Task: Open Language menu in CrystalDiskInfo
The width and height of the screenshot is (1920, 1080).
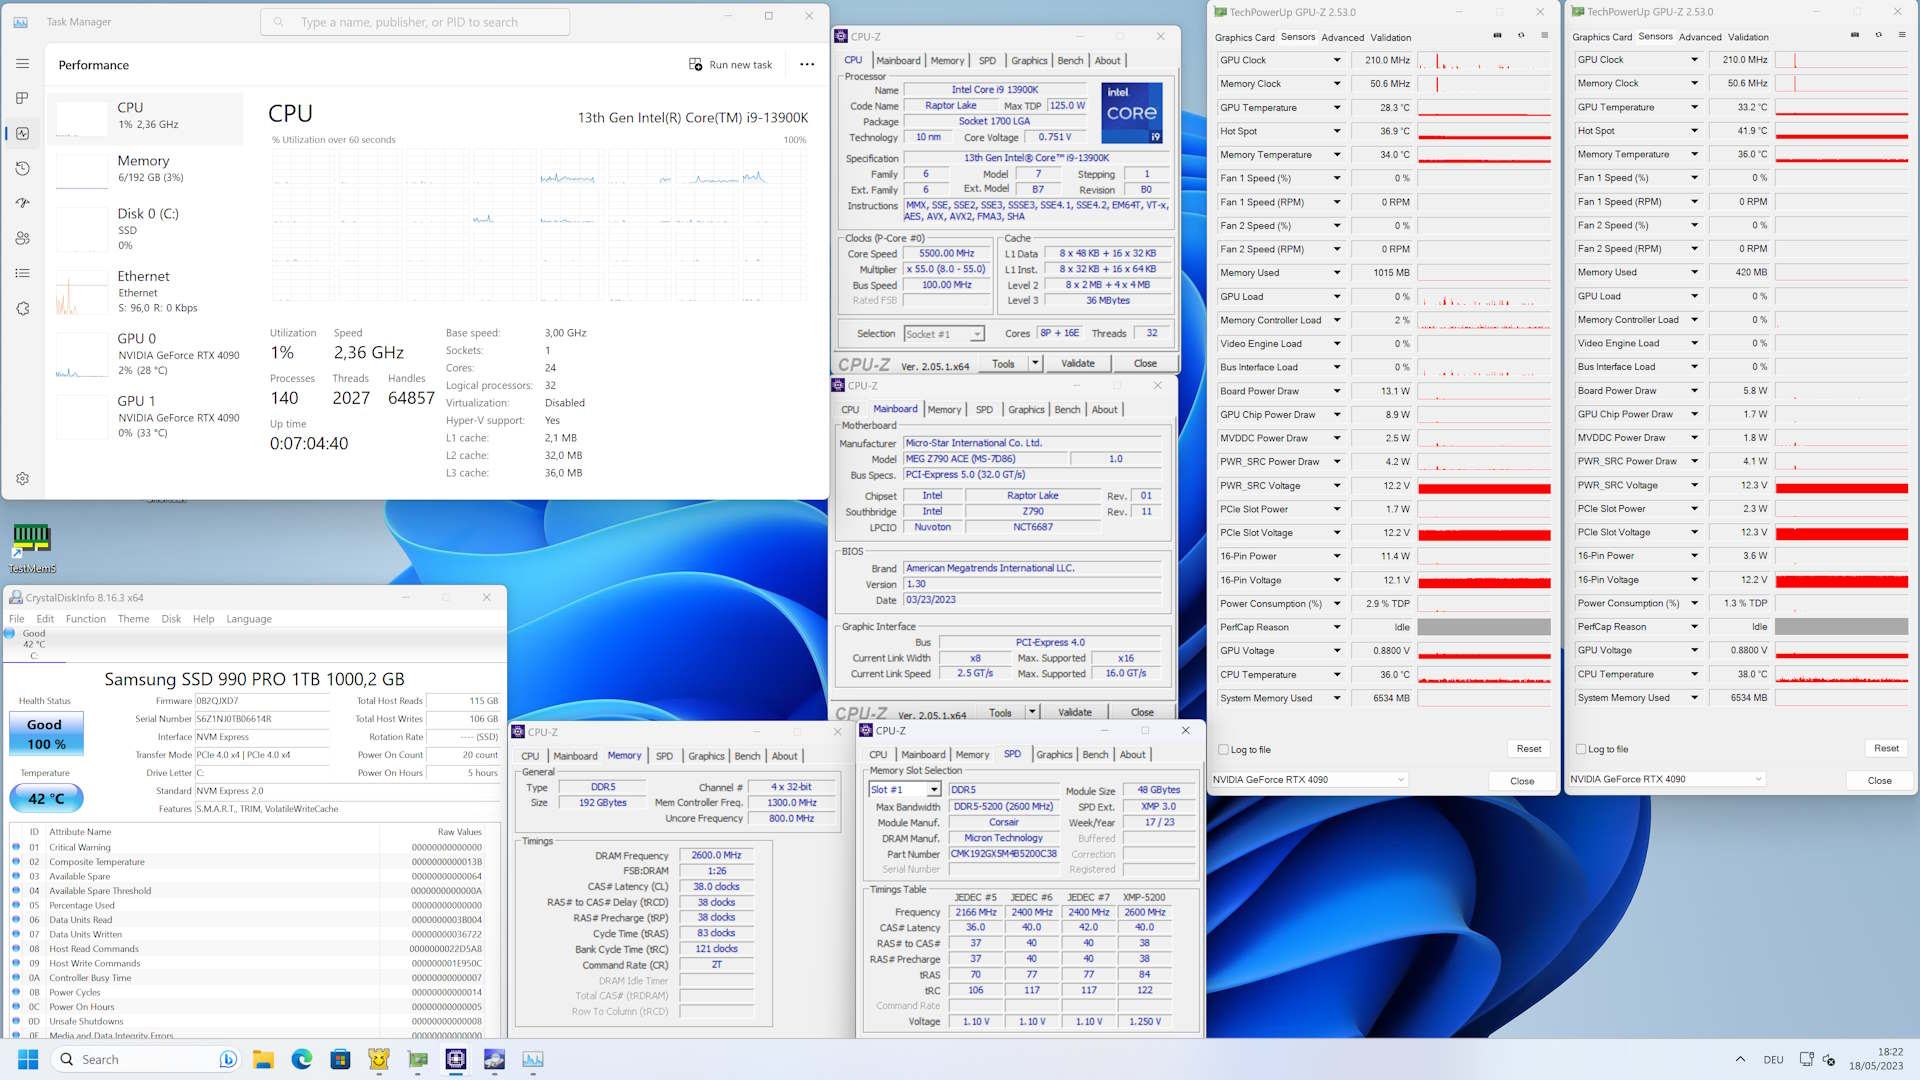Action: point(249,619)
